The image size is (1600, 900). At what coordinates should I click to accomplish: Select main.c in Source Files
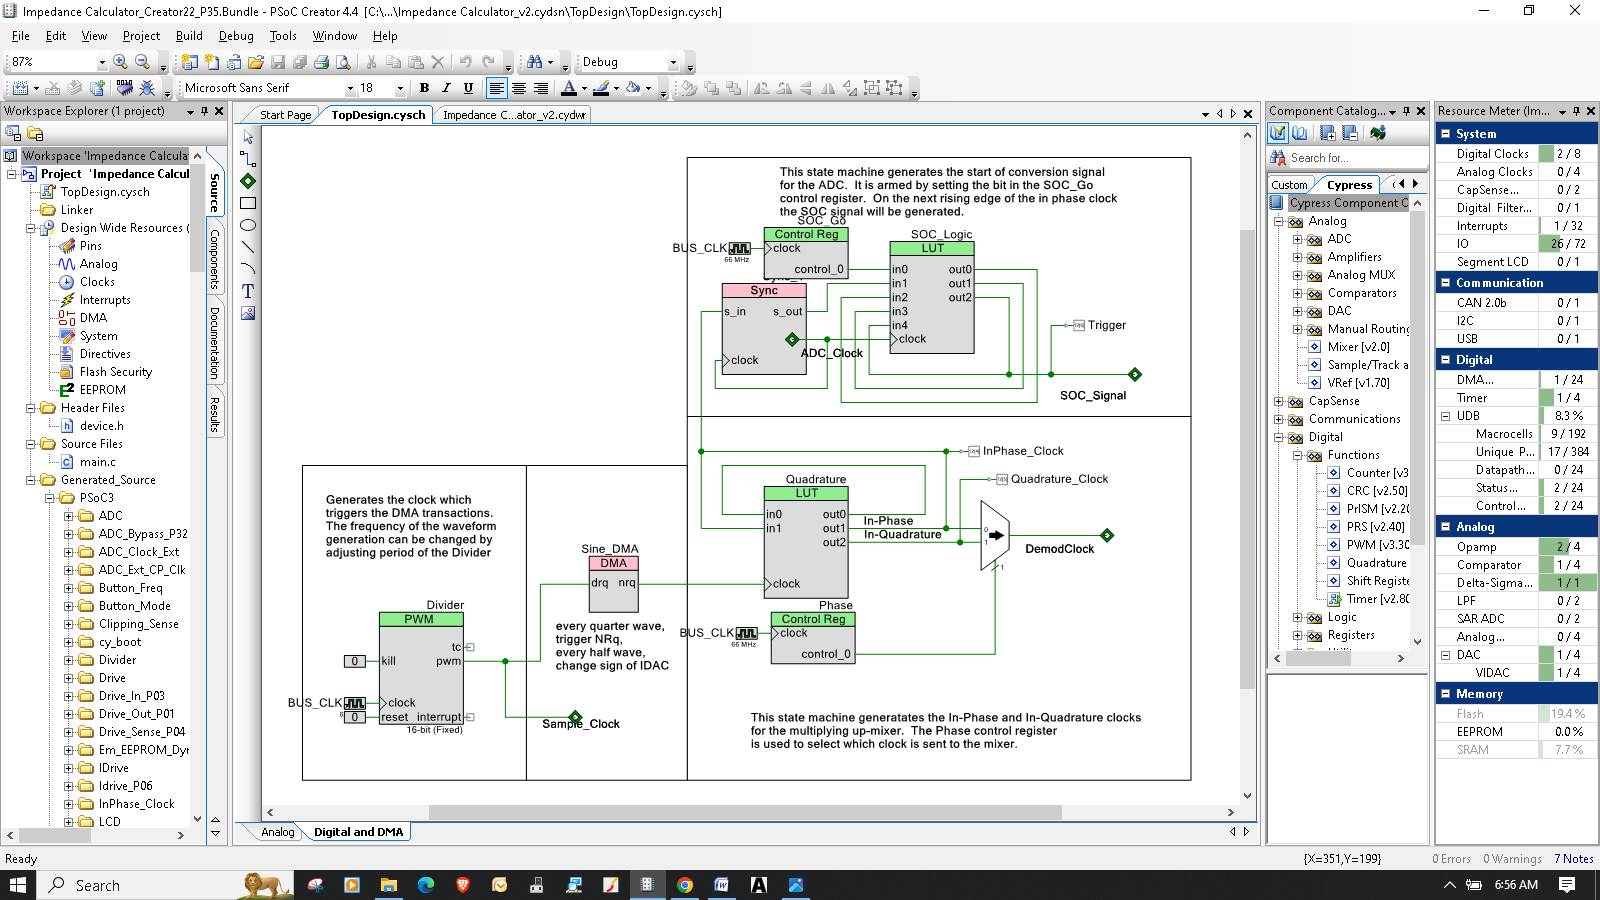click(x=98, y=462)
